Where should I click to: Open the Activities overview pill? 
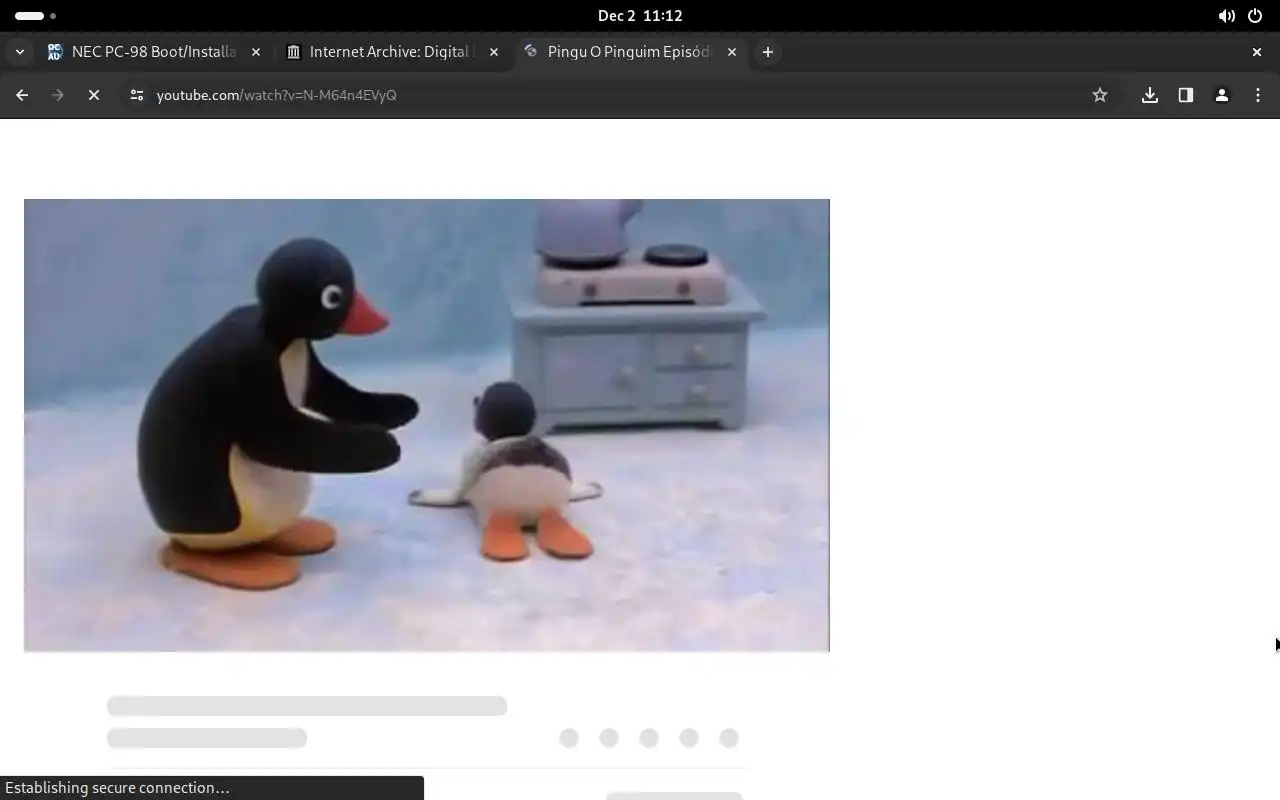(x=36, y=16)
